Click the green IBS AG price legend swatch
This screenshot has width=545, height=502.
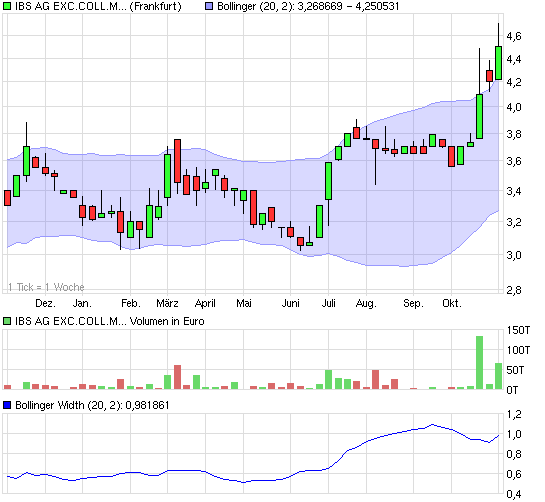tap(7, 6)
